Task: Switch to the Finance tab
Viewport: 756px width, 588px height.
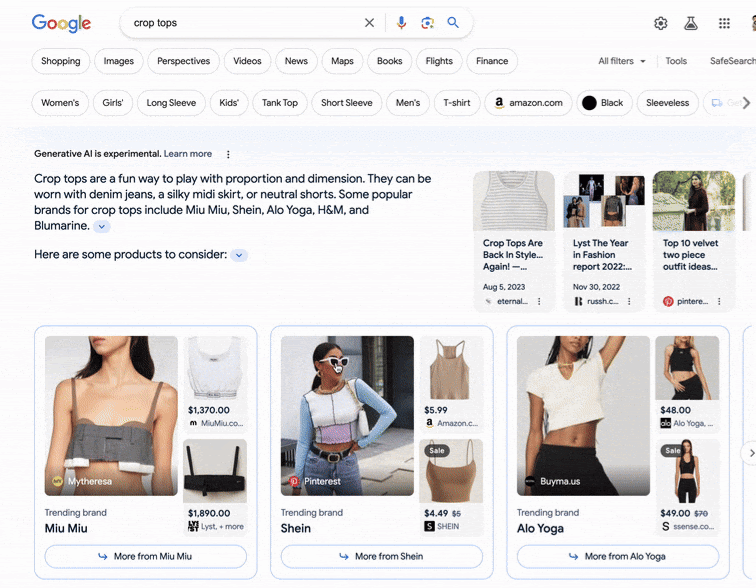Action: (x=492, y=61)
